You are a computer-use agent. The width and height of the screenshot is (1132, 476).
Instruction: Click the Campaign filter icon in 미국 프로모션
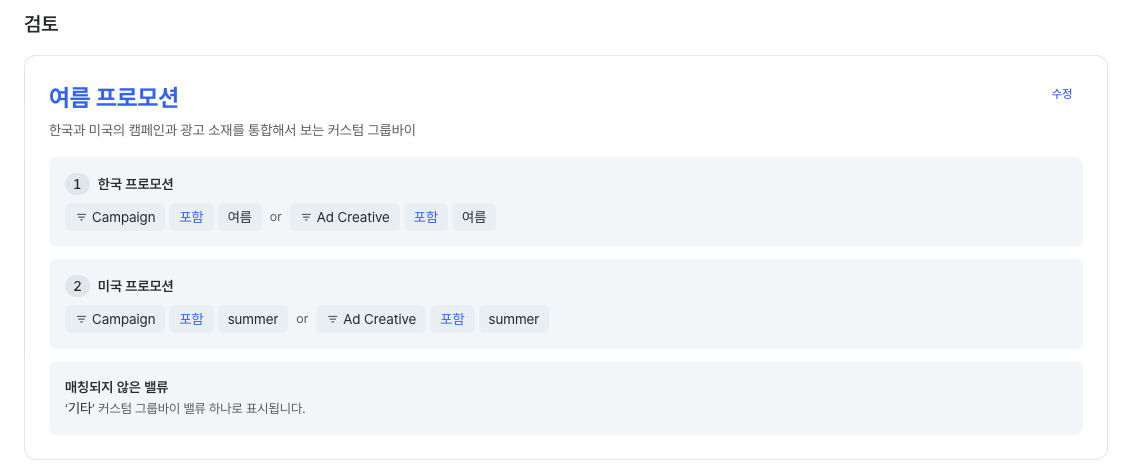click(x=81, y=319)
